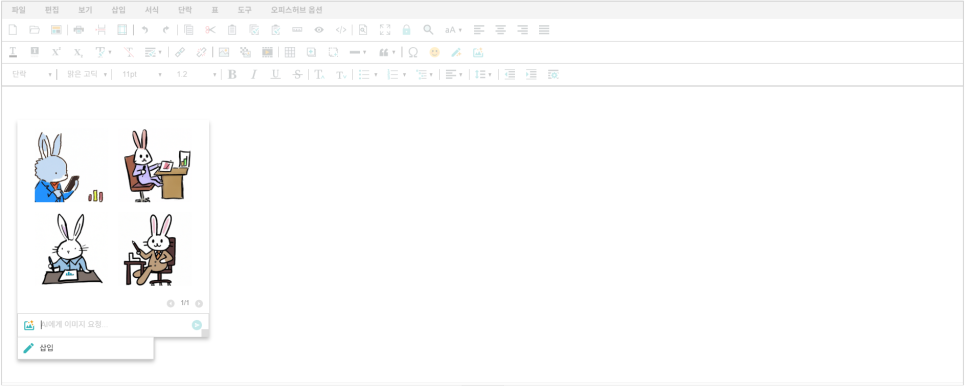
Task: Insert special character with omega icon
Action: [413, 52]
